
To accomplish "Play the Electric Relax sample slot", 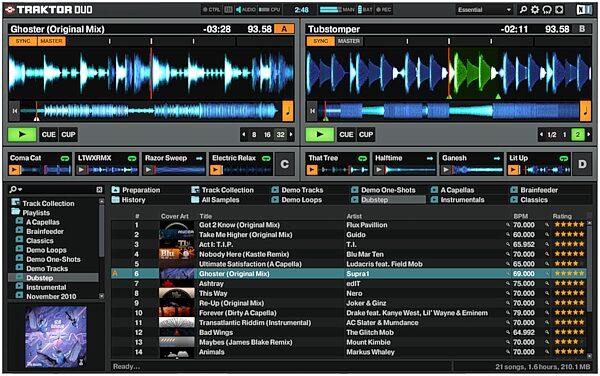I will coord(216,169).
